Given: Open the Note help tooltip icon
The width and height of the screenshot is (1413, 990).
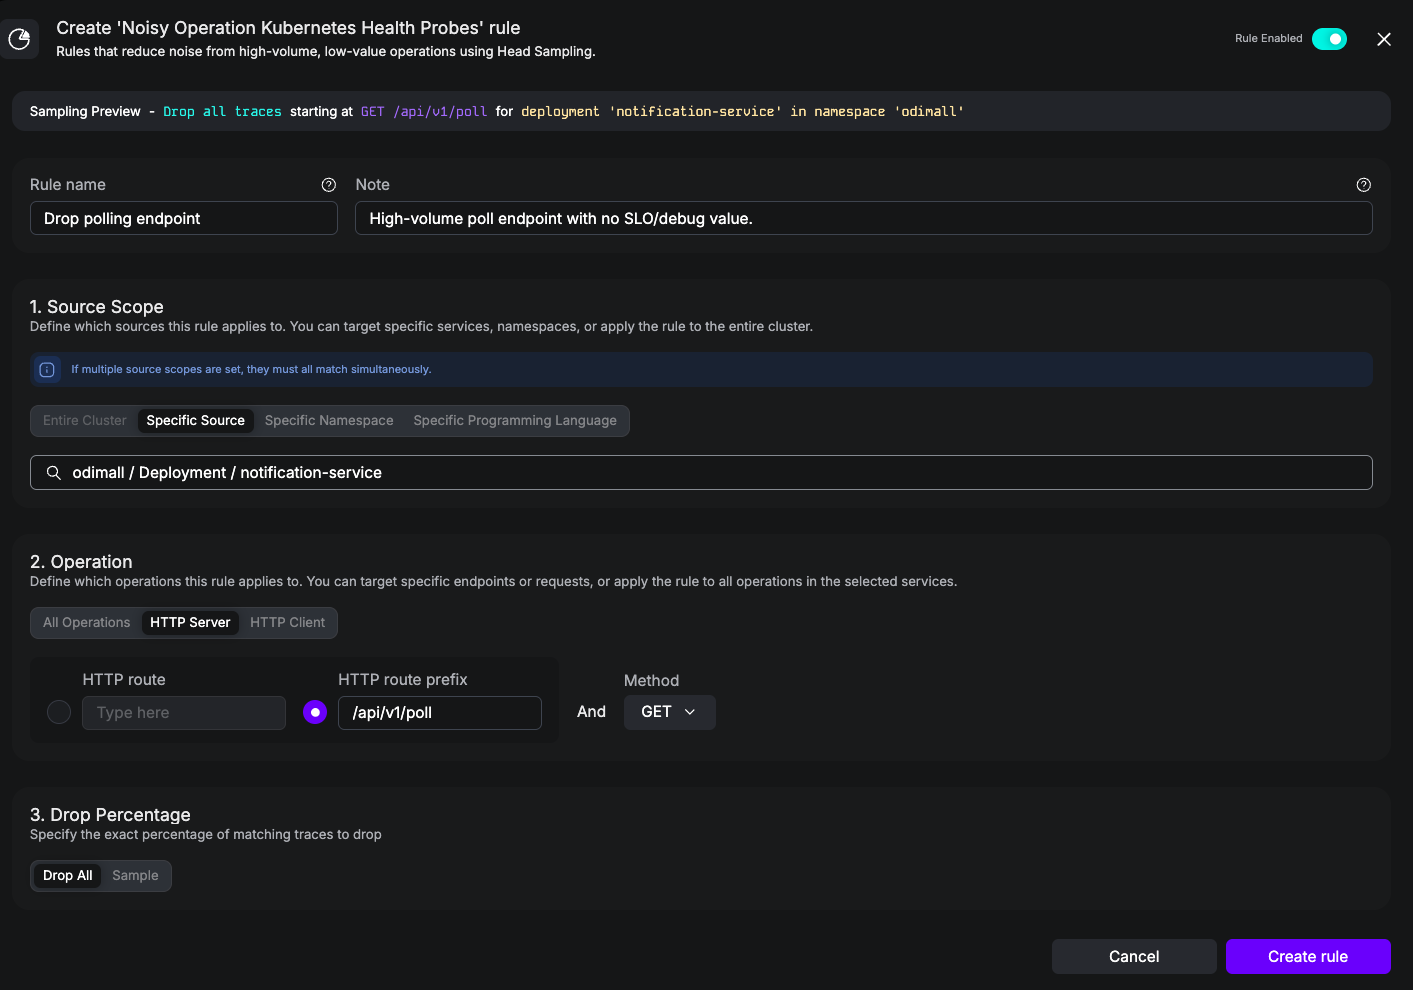Looking at the screenshot, I should (x=1363, y=185).
